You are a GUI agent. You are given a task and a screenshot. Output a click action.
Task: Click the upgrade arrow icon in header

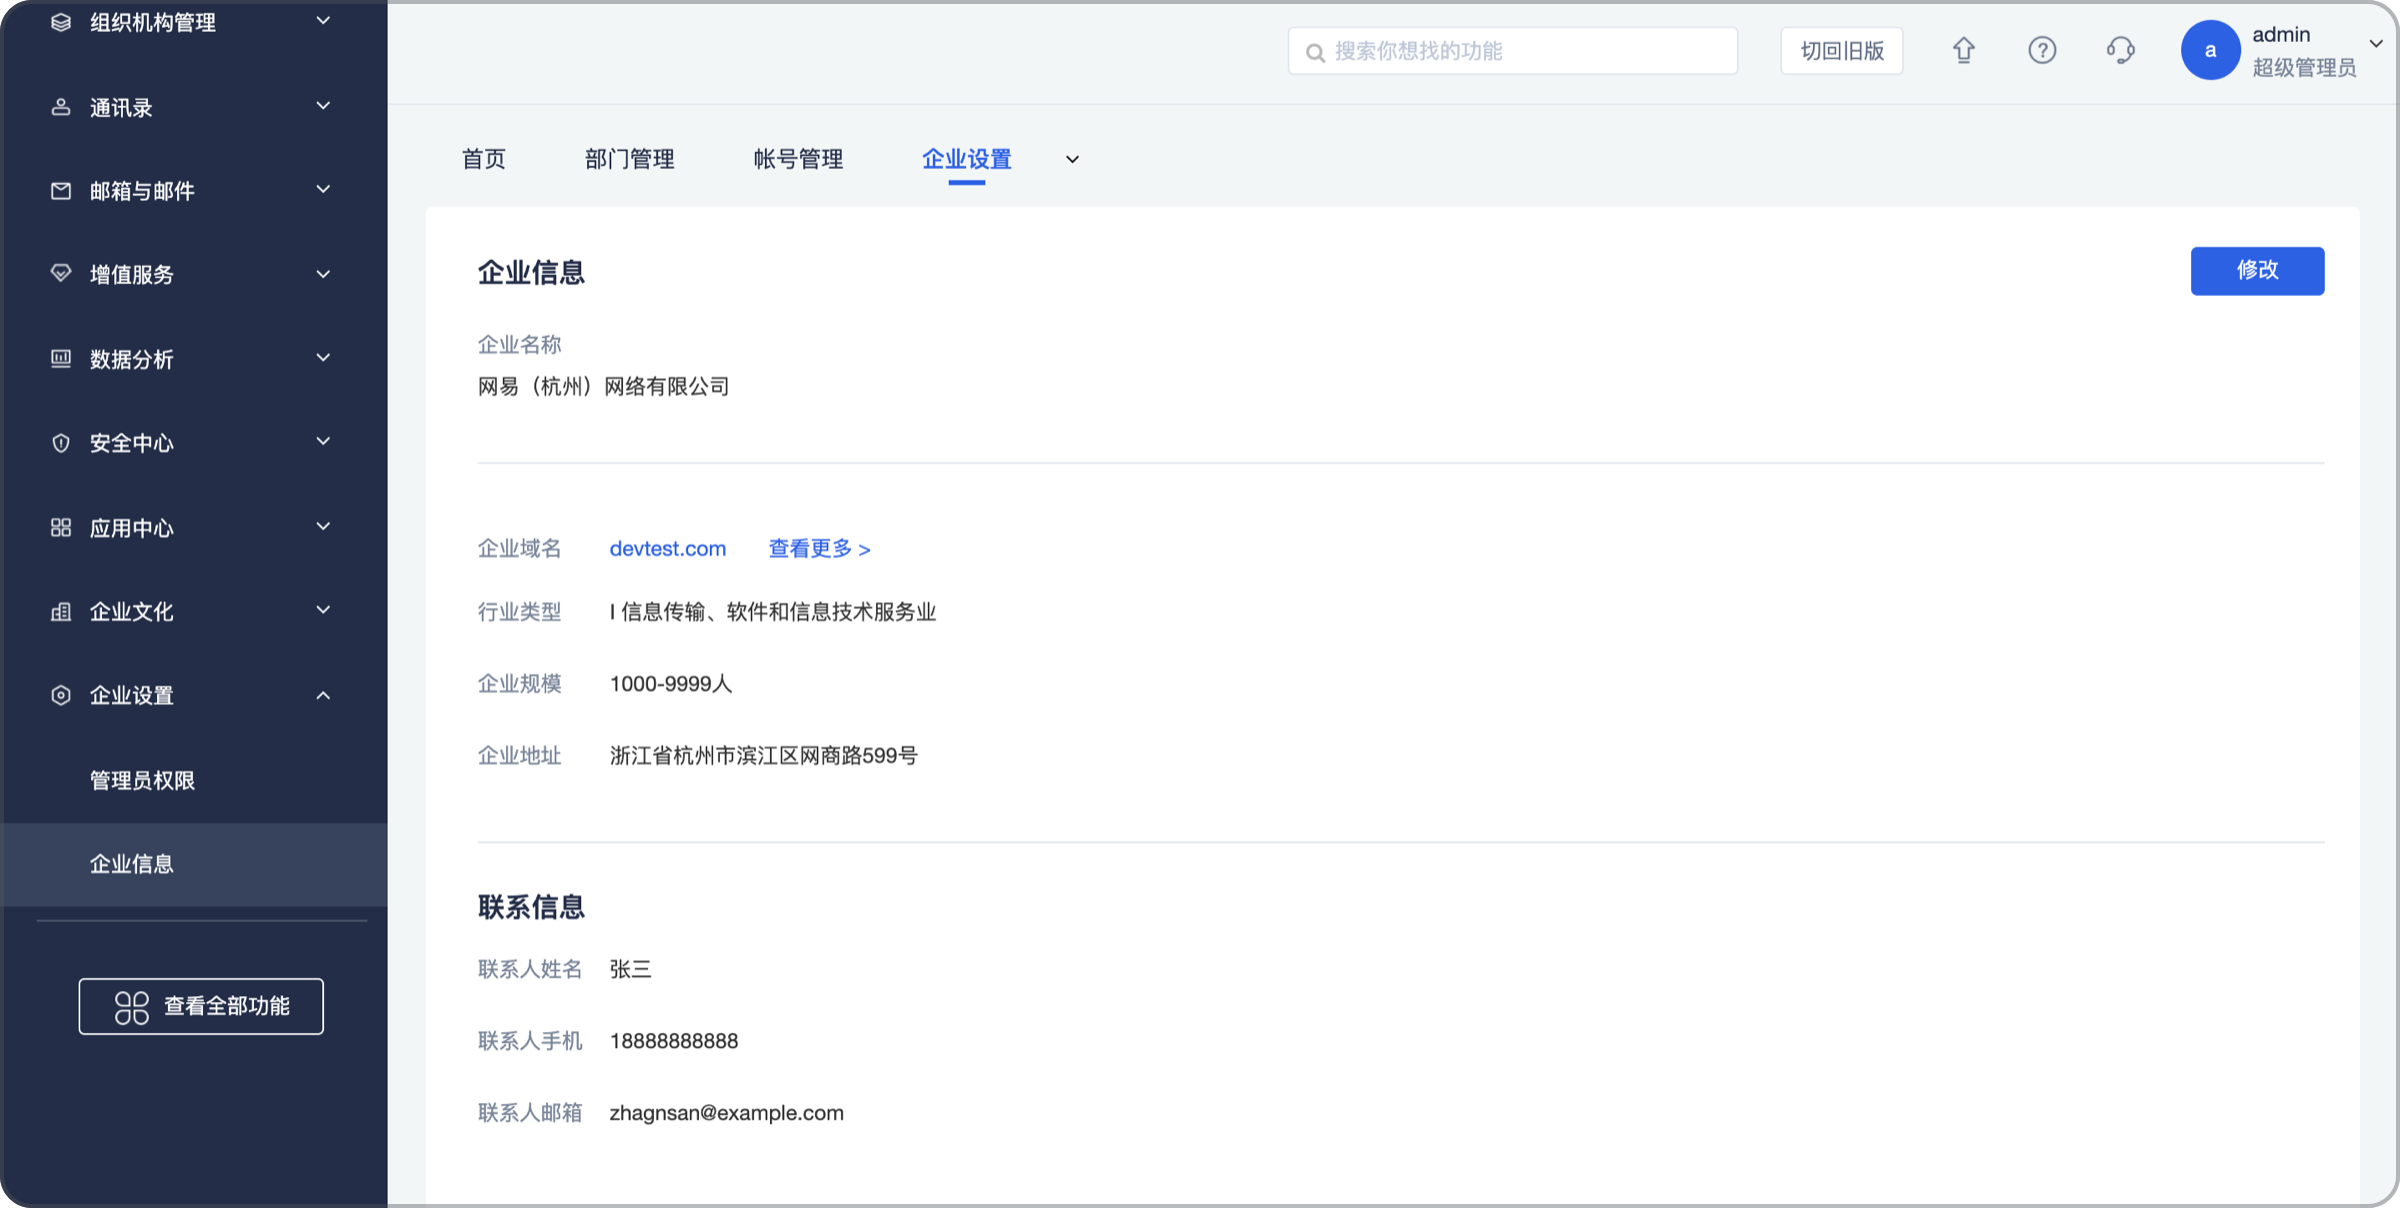click(x=1963, y=51)
